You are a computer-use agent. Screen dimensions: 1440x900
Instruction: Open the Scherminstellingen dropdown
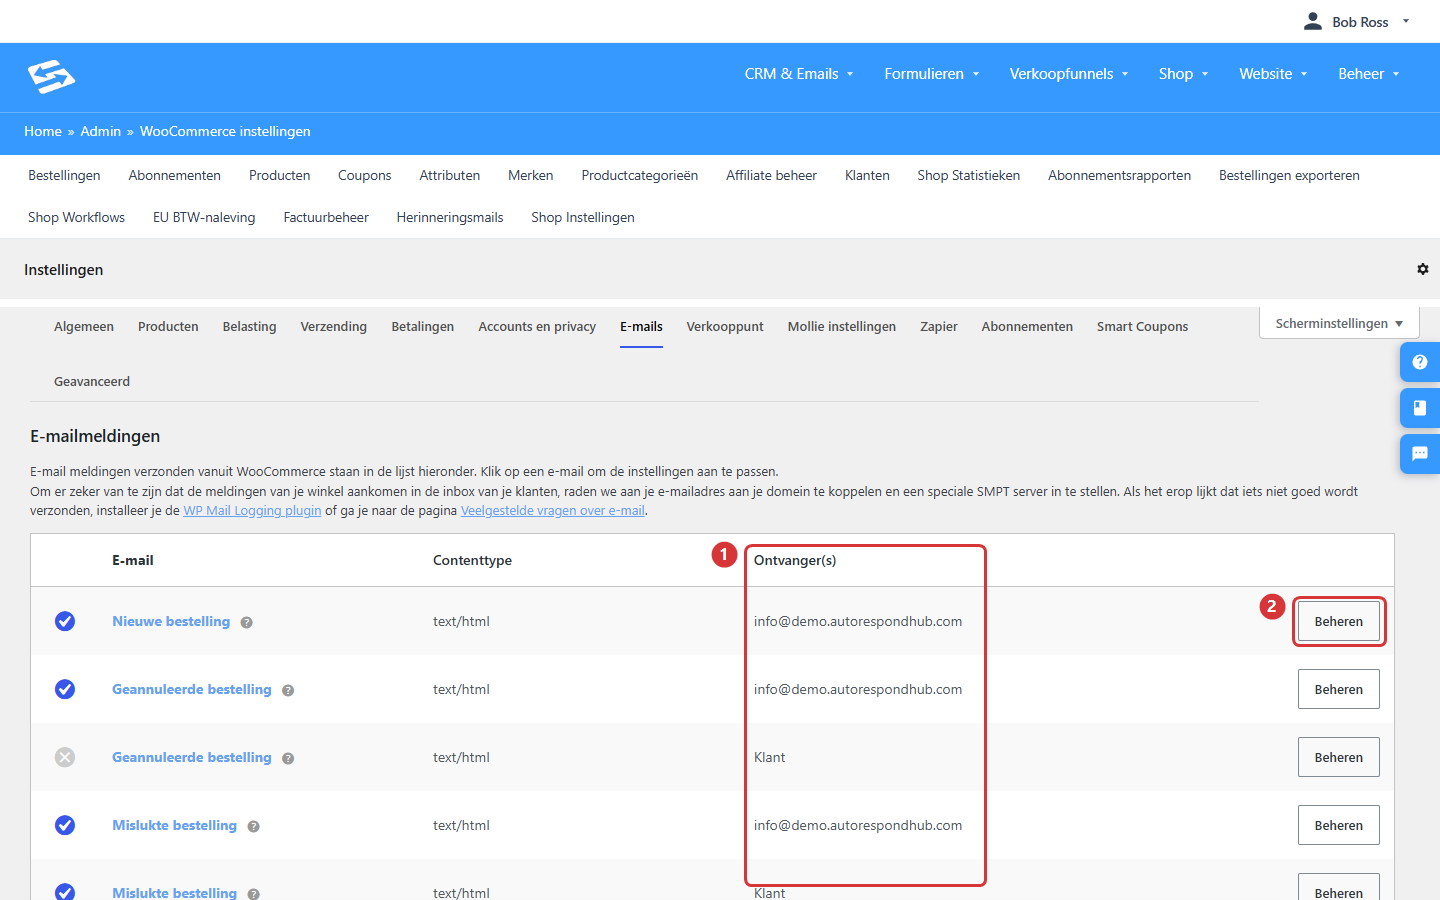pyautogui.click(x=1339, y=323)
